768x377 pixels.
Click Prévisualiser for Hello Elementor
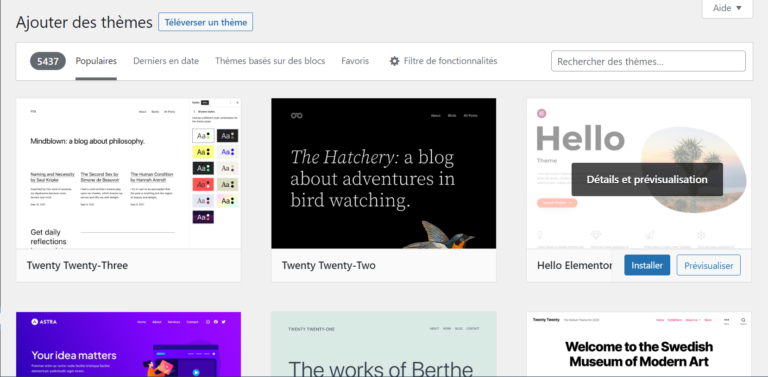click(x=709, y=265)
